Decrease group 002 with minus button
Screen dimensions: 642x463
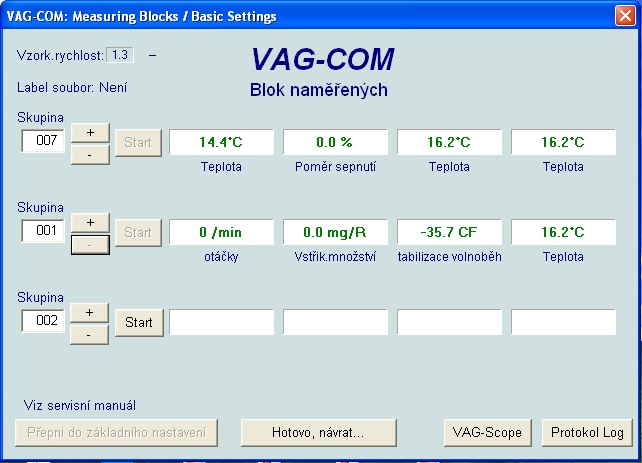(90, 335)
